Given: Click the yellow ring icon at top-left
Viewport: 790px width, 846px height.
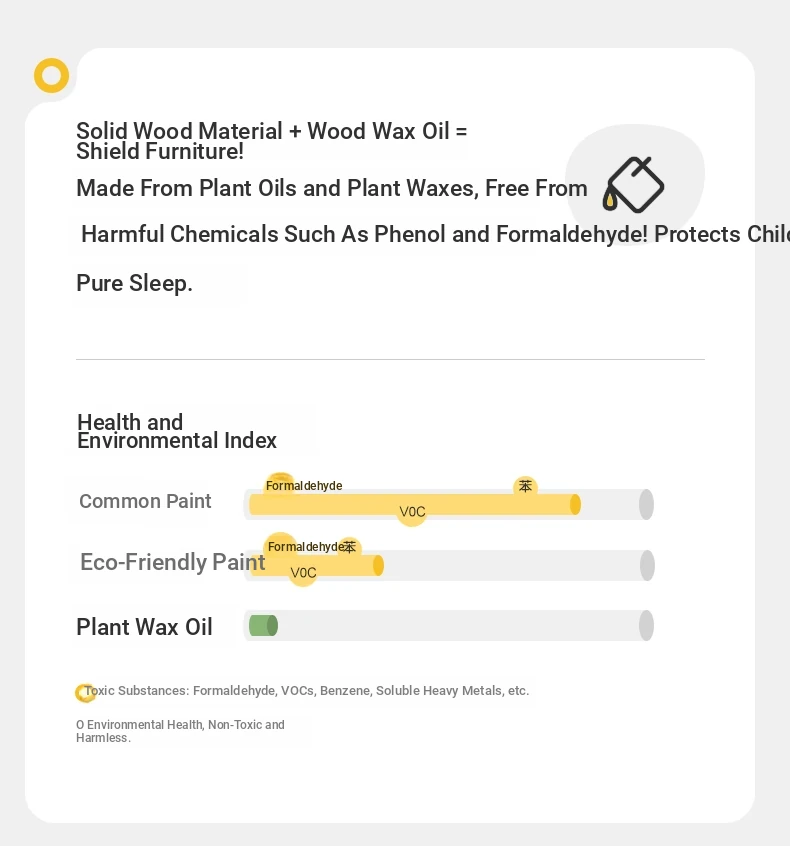Looking at the screenshot, I should pos(51,76).
